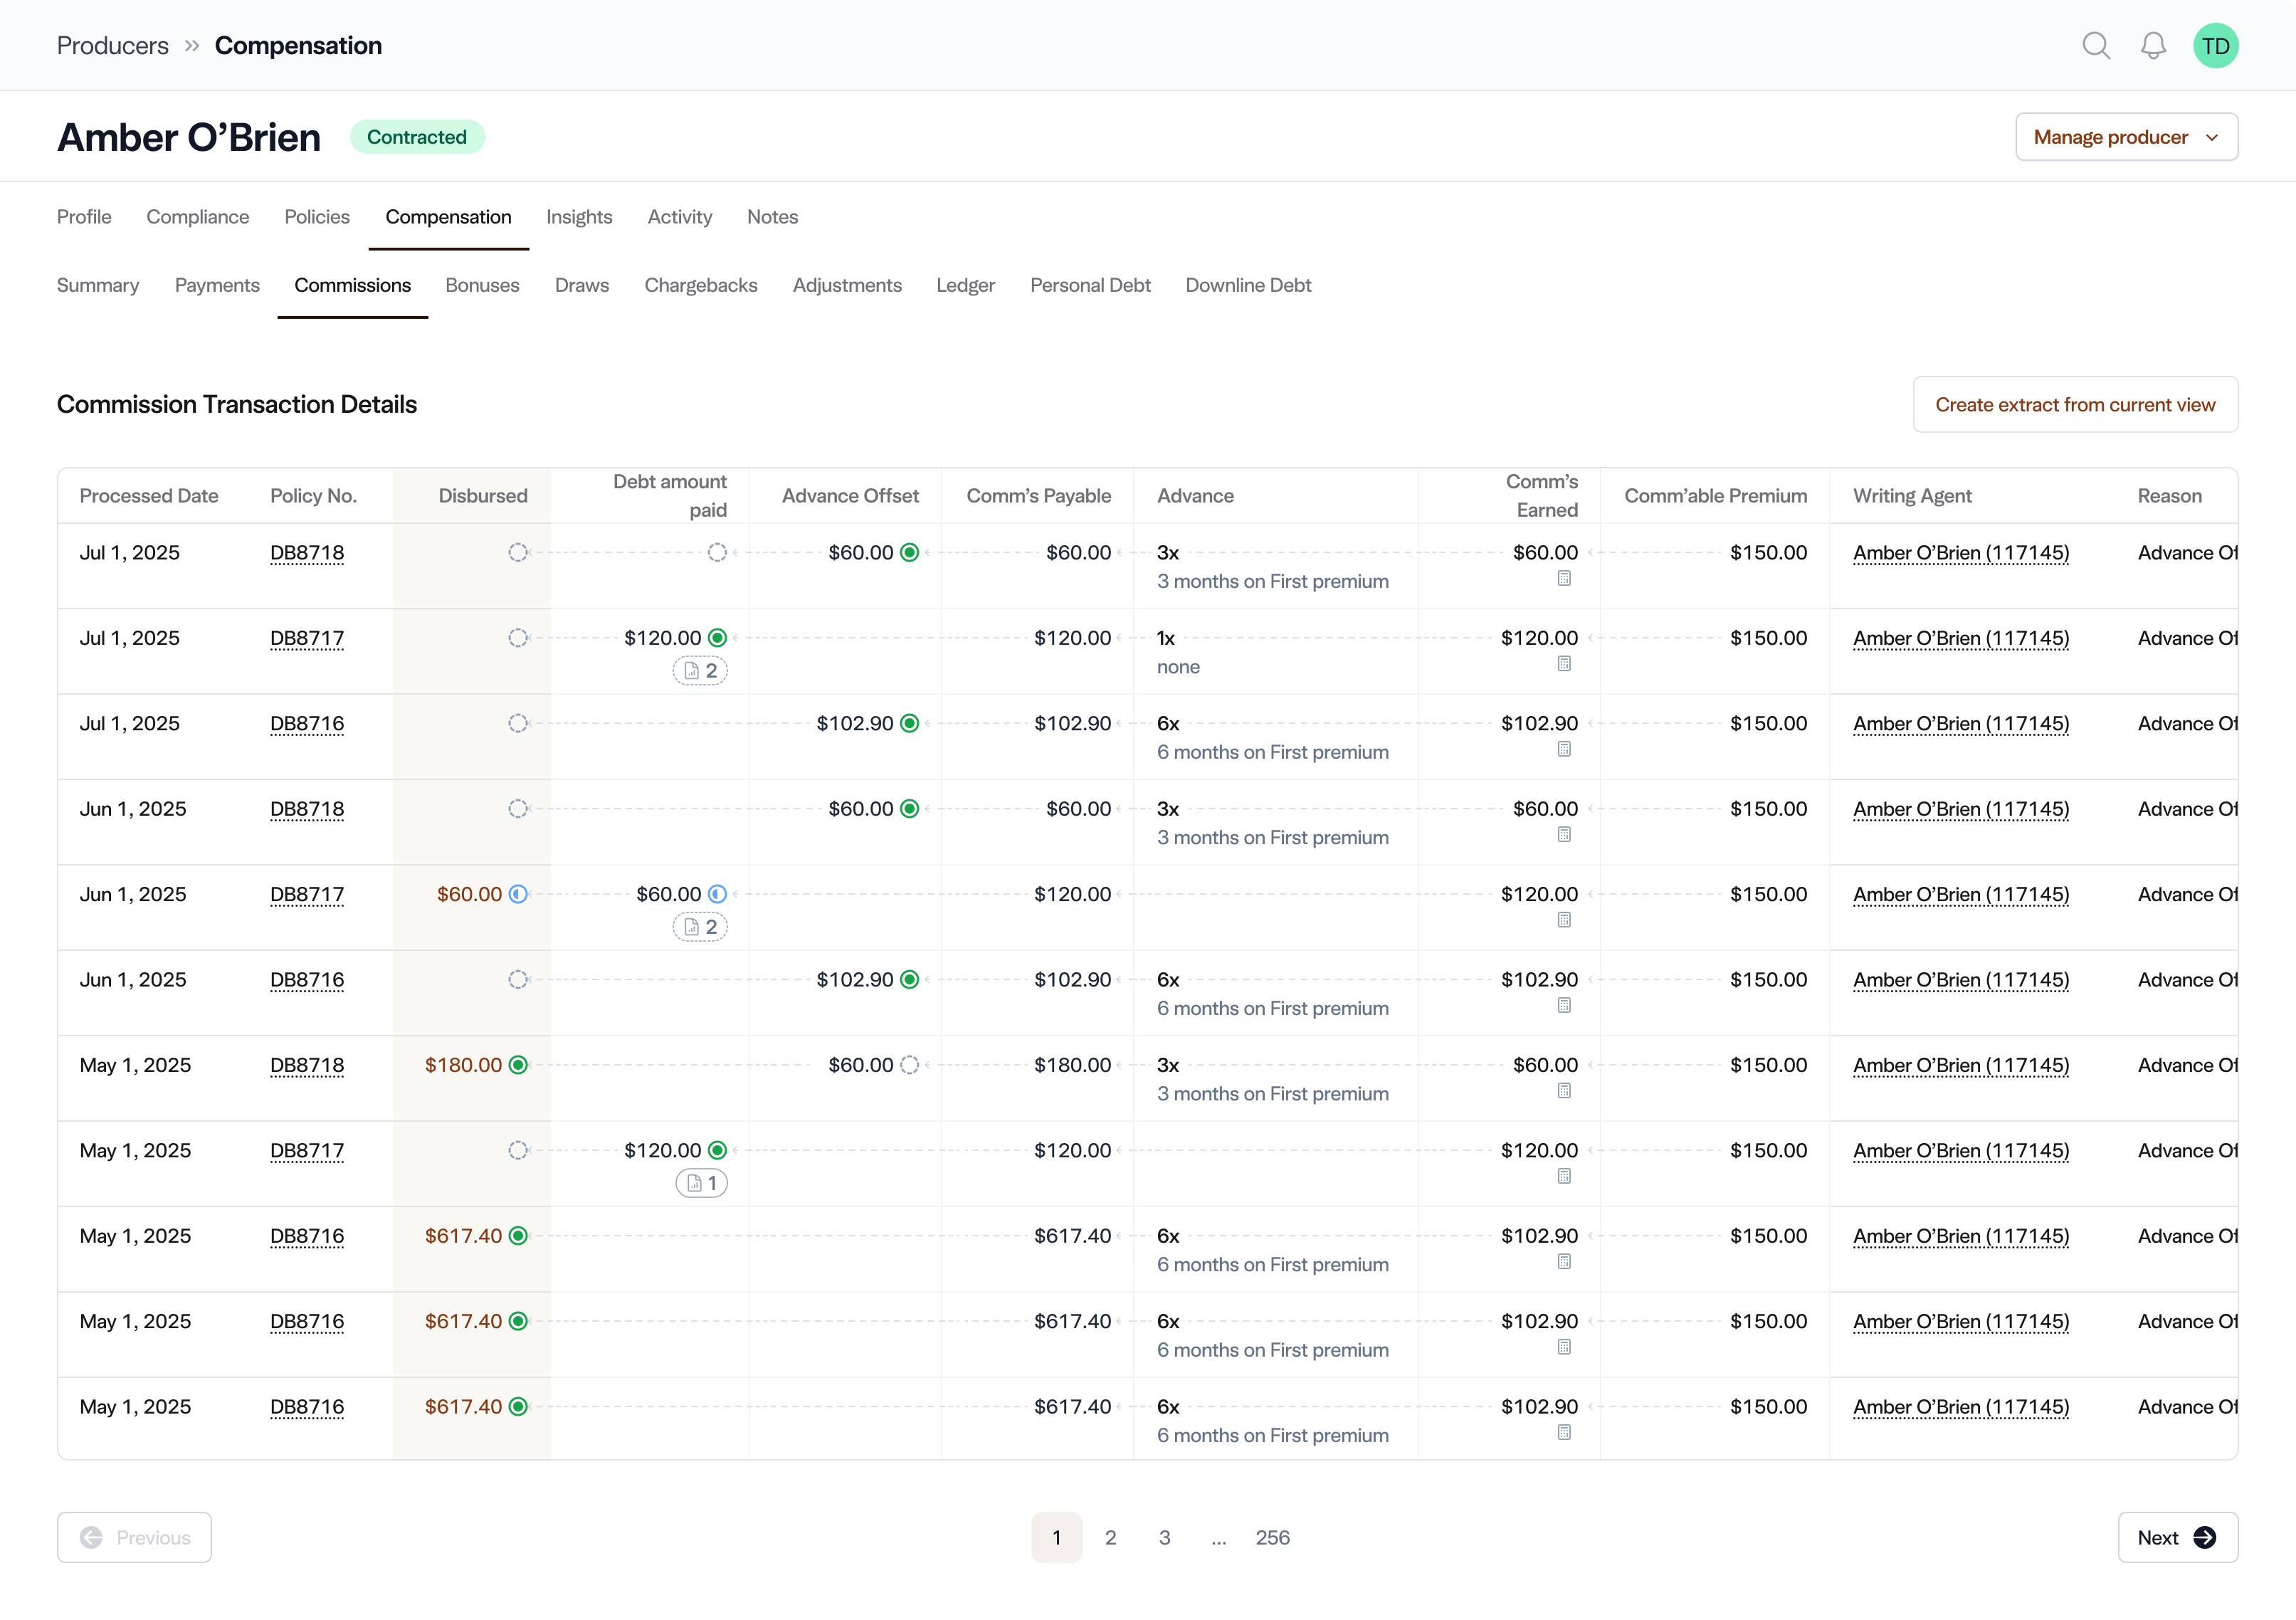Open the 2-documents badge in Jul 1 DB8717 row
The height and width of the screenshot is (1620, 2296).
click(x=700, y=671)
